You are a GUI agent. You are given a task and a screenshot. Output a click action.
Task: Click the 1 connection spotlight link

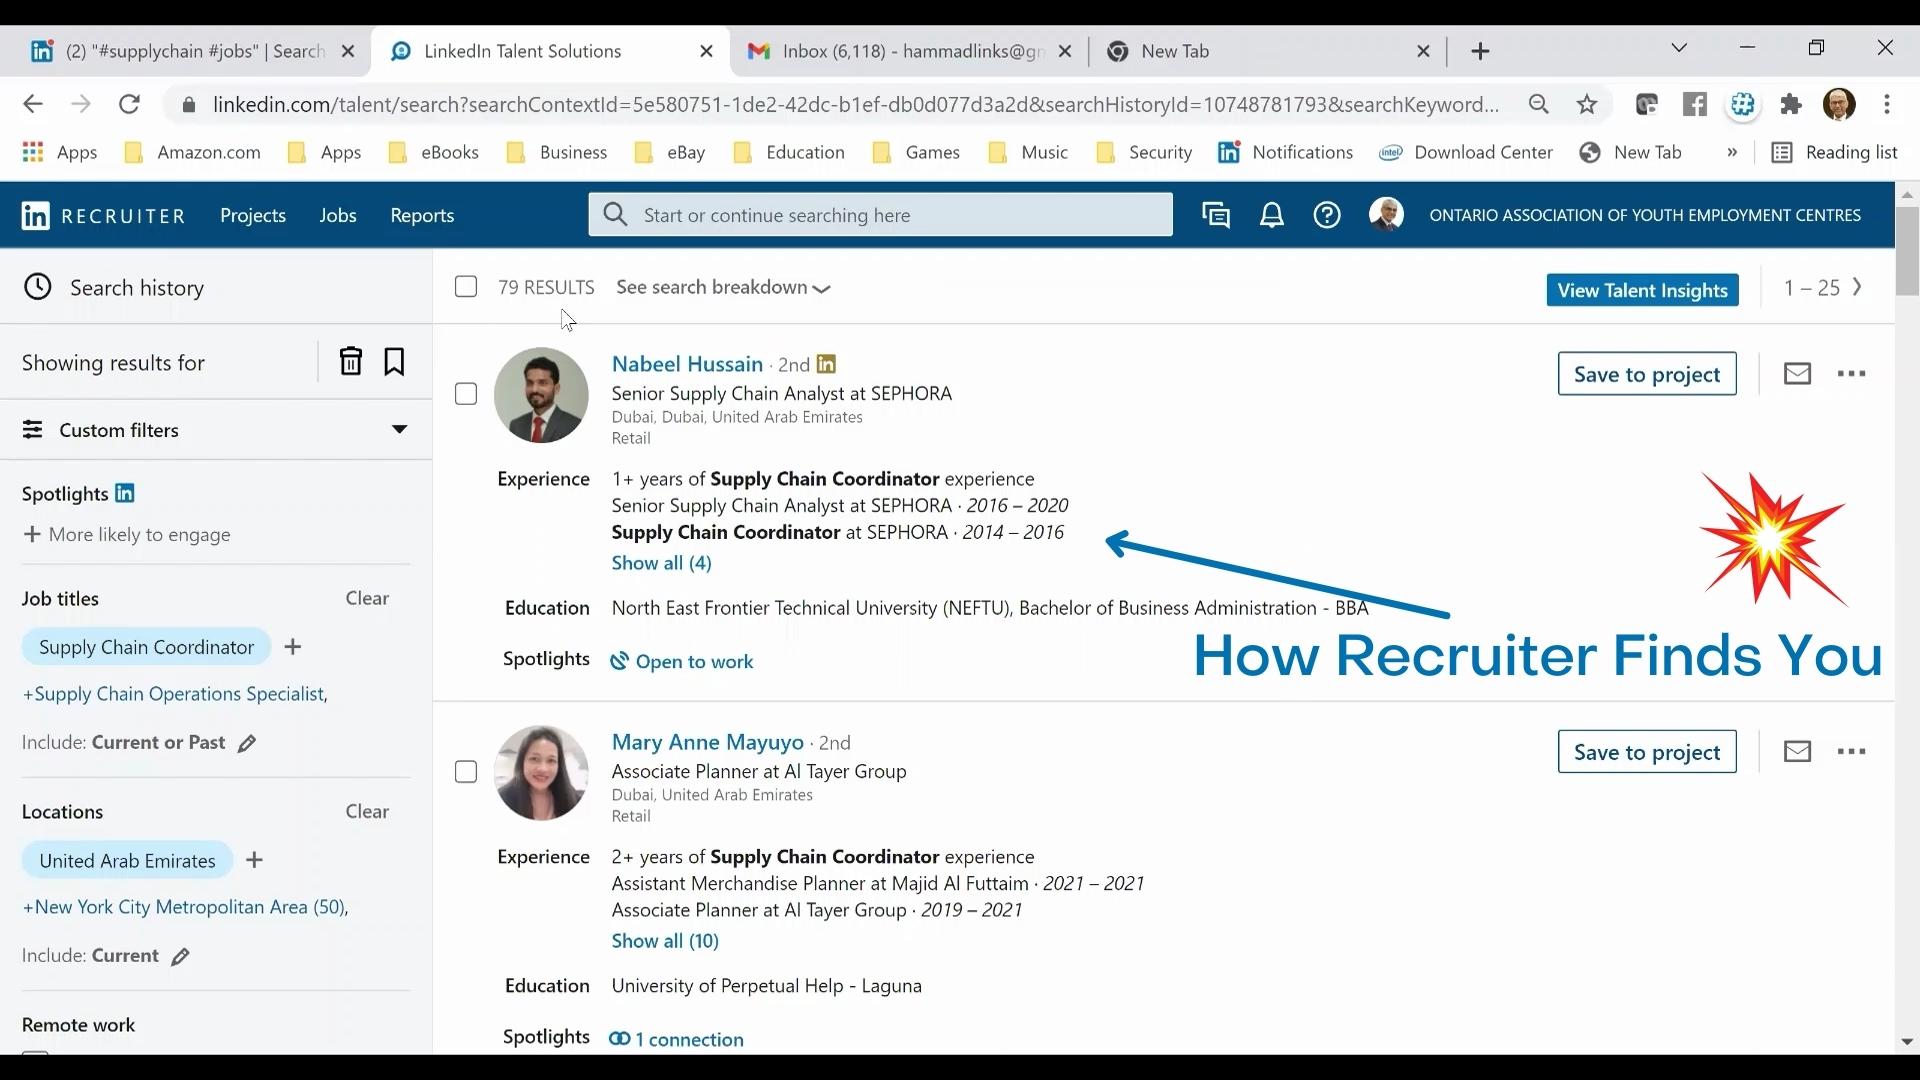tap(677, 1039)
